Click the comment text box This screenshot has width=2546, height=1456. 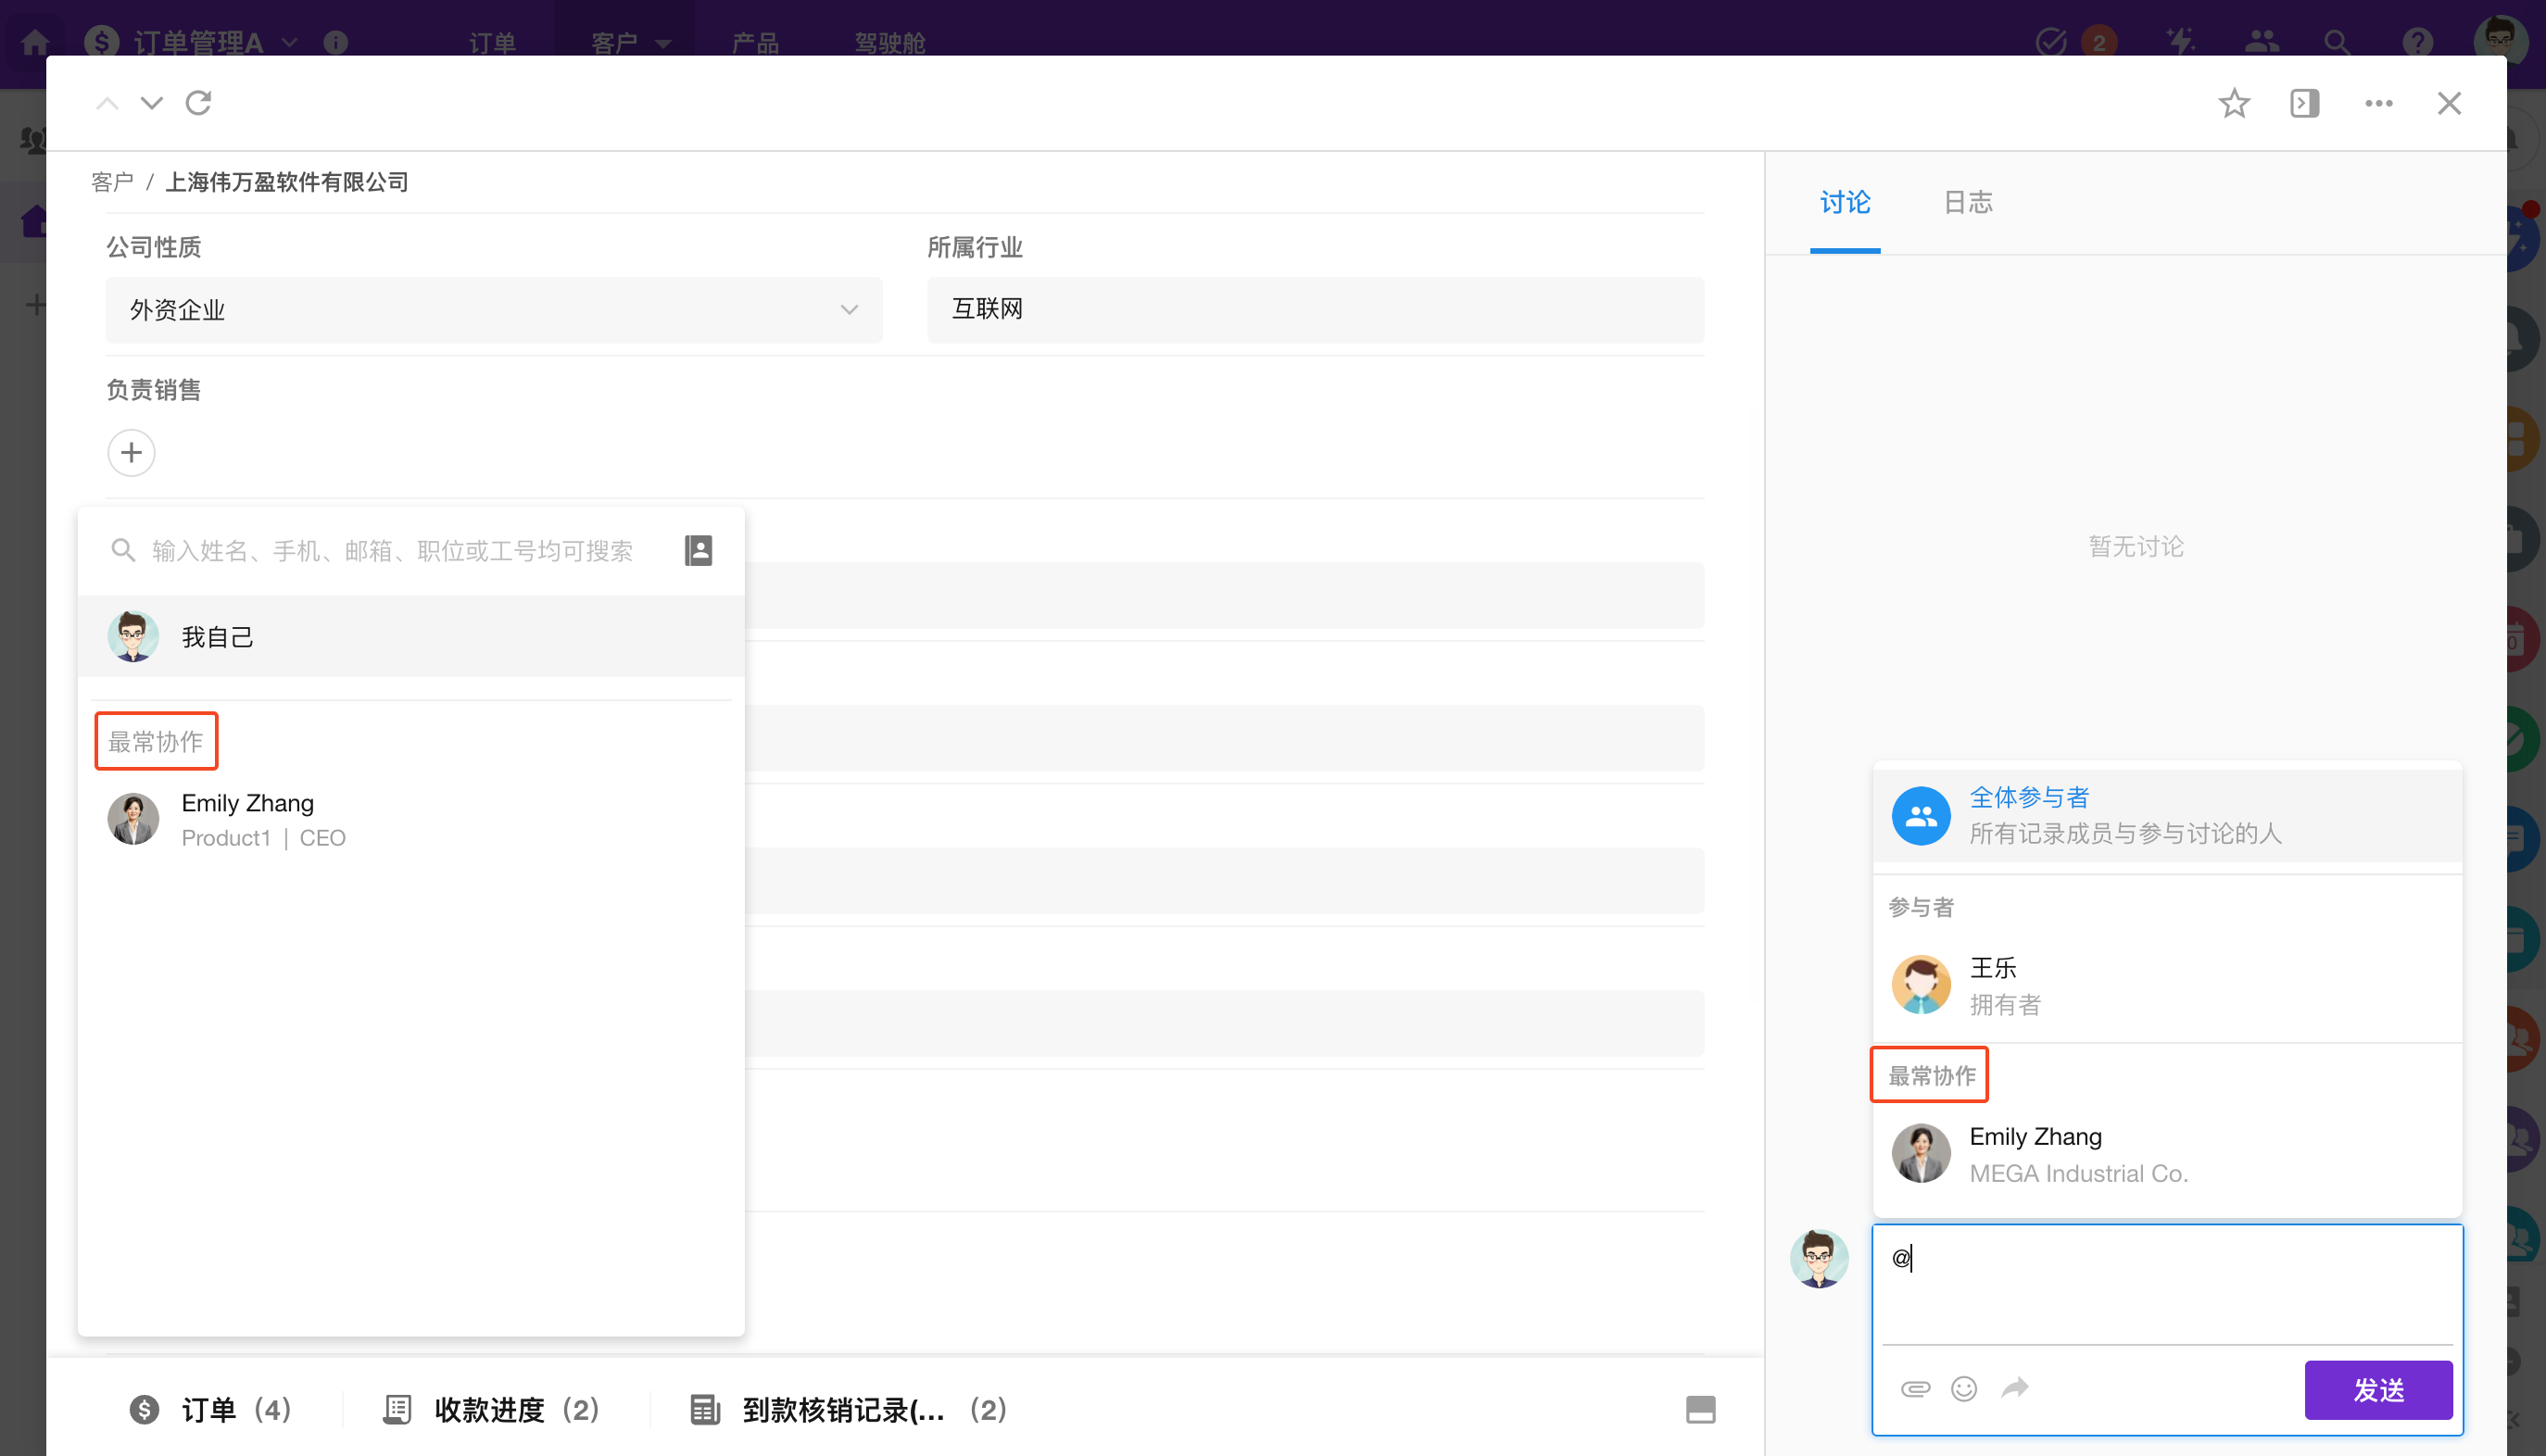[2167, 1285]
